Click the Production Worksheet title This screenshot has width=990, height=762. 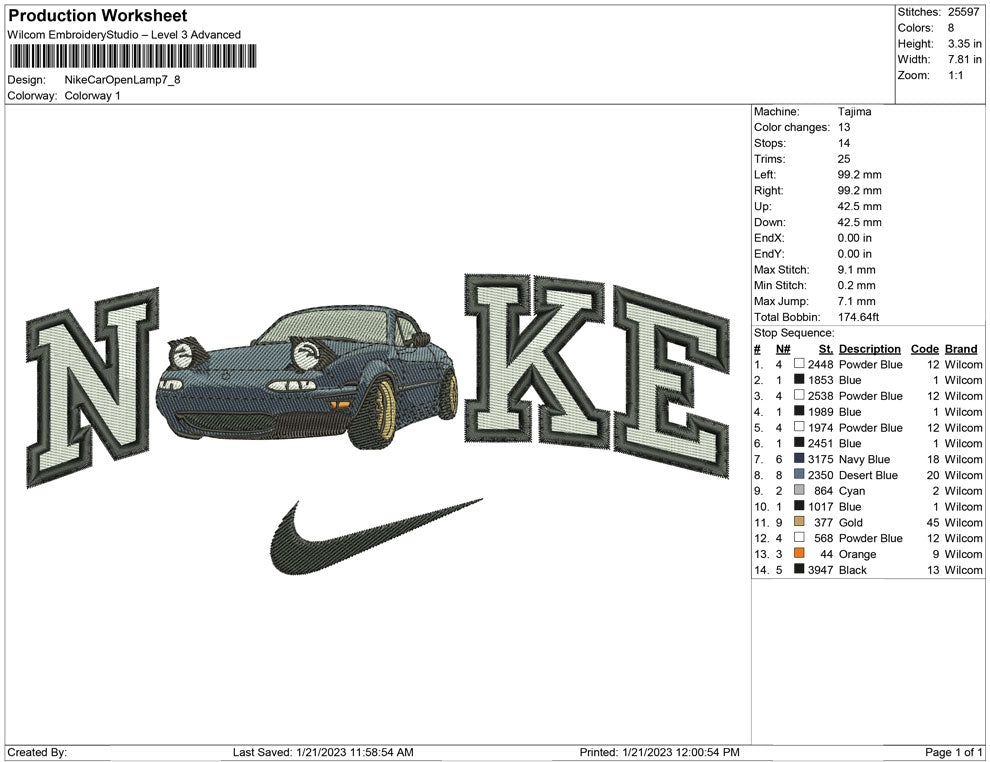pyautogui.click(x=97, y=16)
